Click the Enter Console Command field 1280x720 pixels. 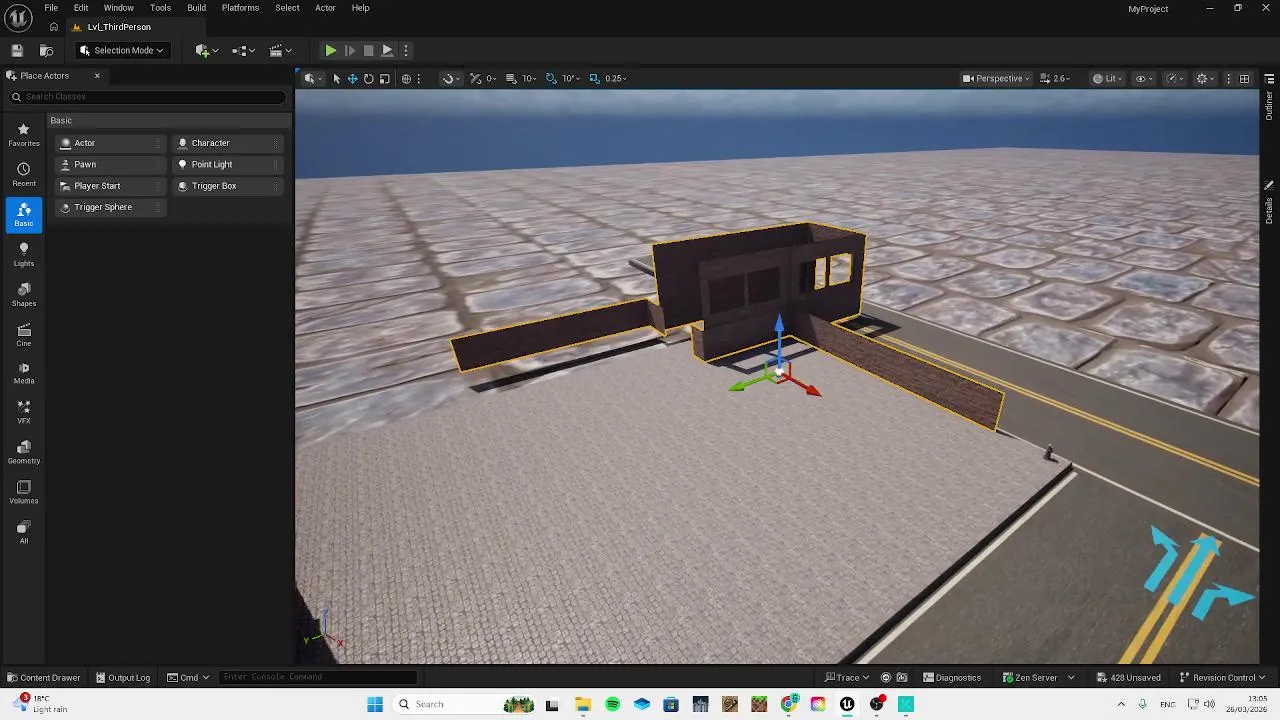point(317,677)
